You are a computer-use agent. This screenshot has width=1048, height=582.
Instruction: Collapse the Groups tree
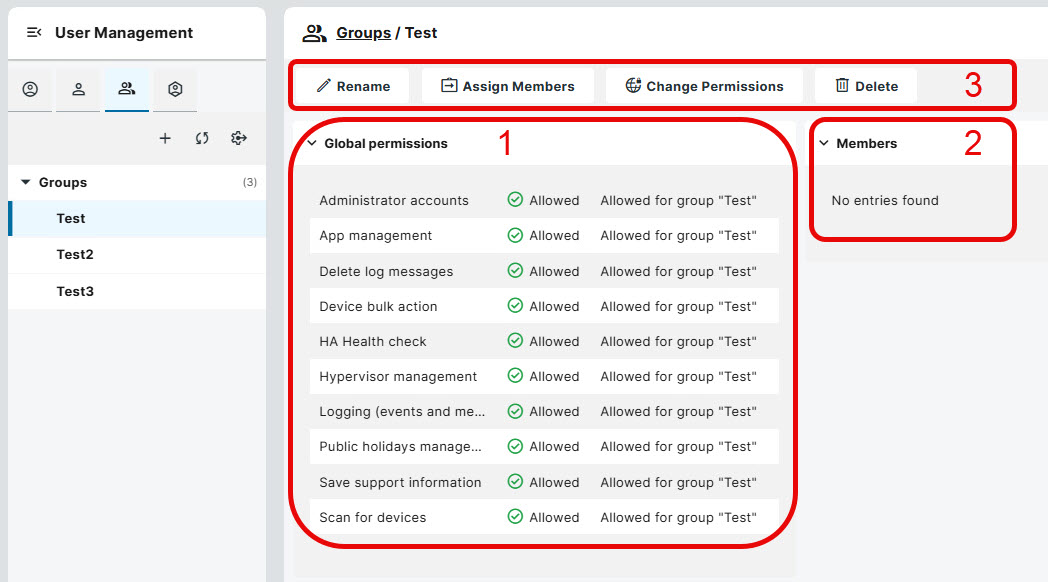click(25, 182)
